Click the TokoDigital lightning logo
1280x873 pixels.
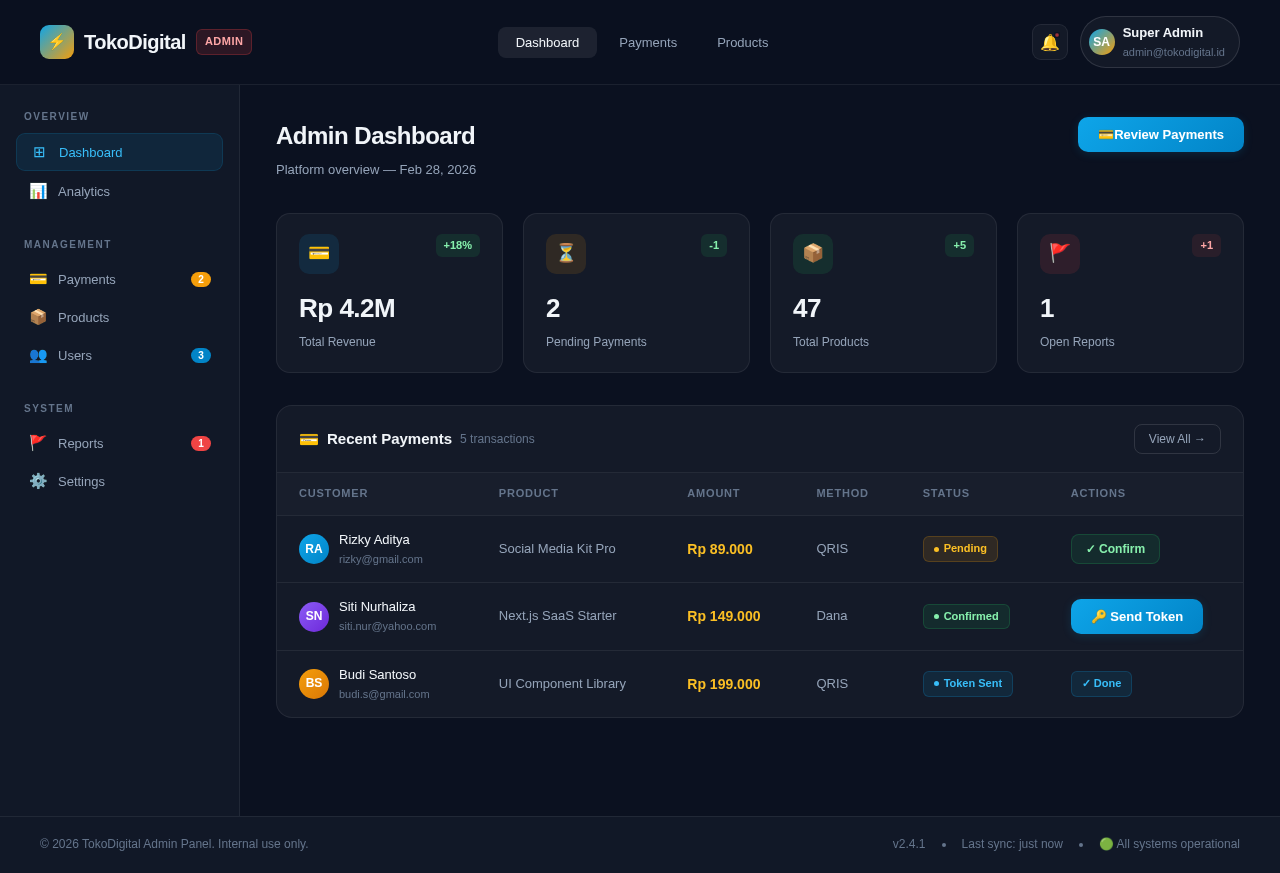pyautogui.click(x=56, y=42)
